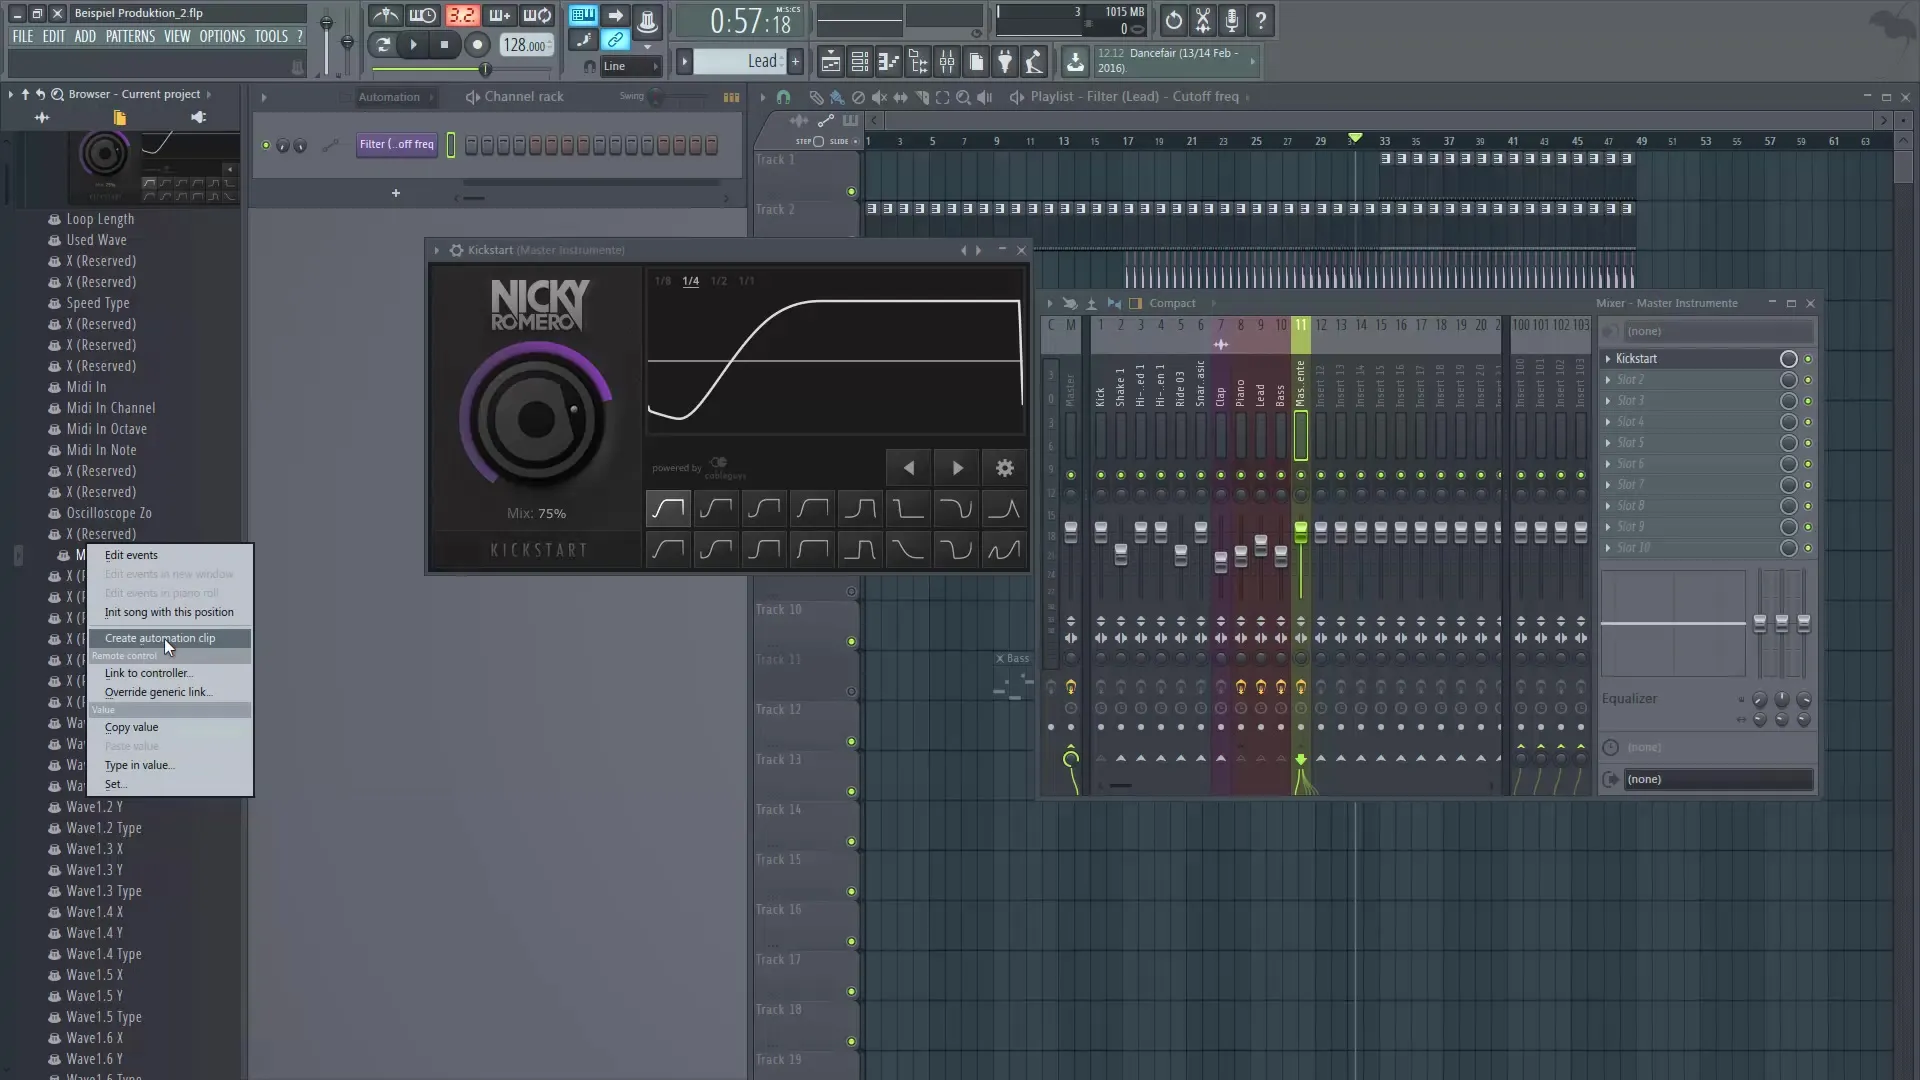Open the Line snap dropdown
The height and width of the screenshot is (1080, 1920).
(631, 66)
